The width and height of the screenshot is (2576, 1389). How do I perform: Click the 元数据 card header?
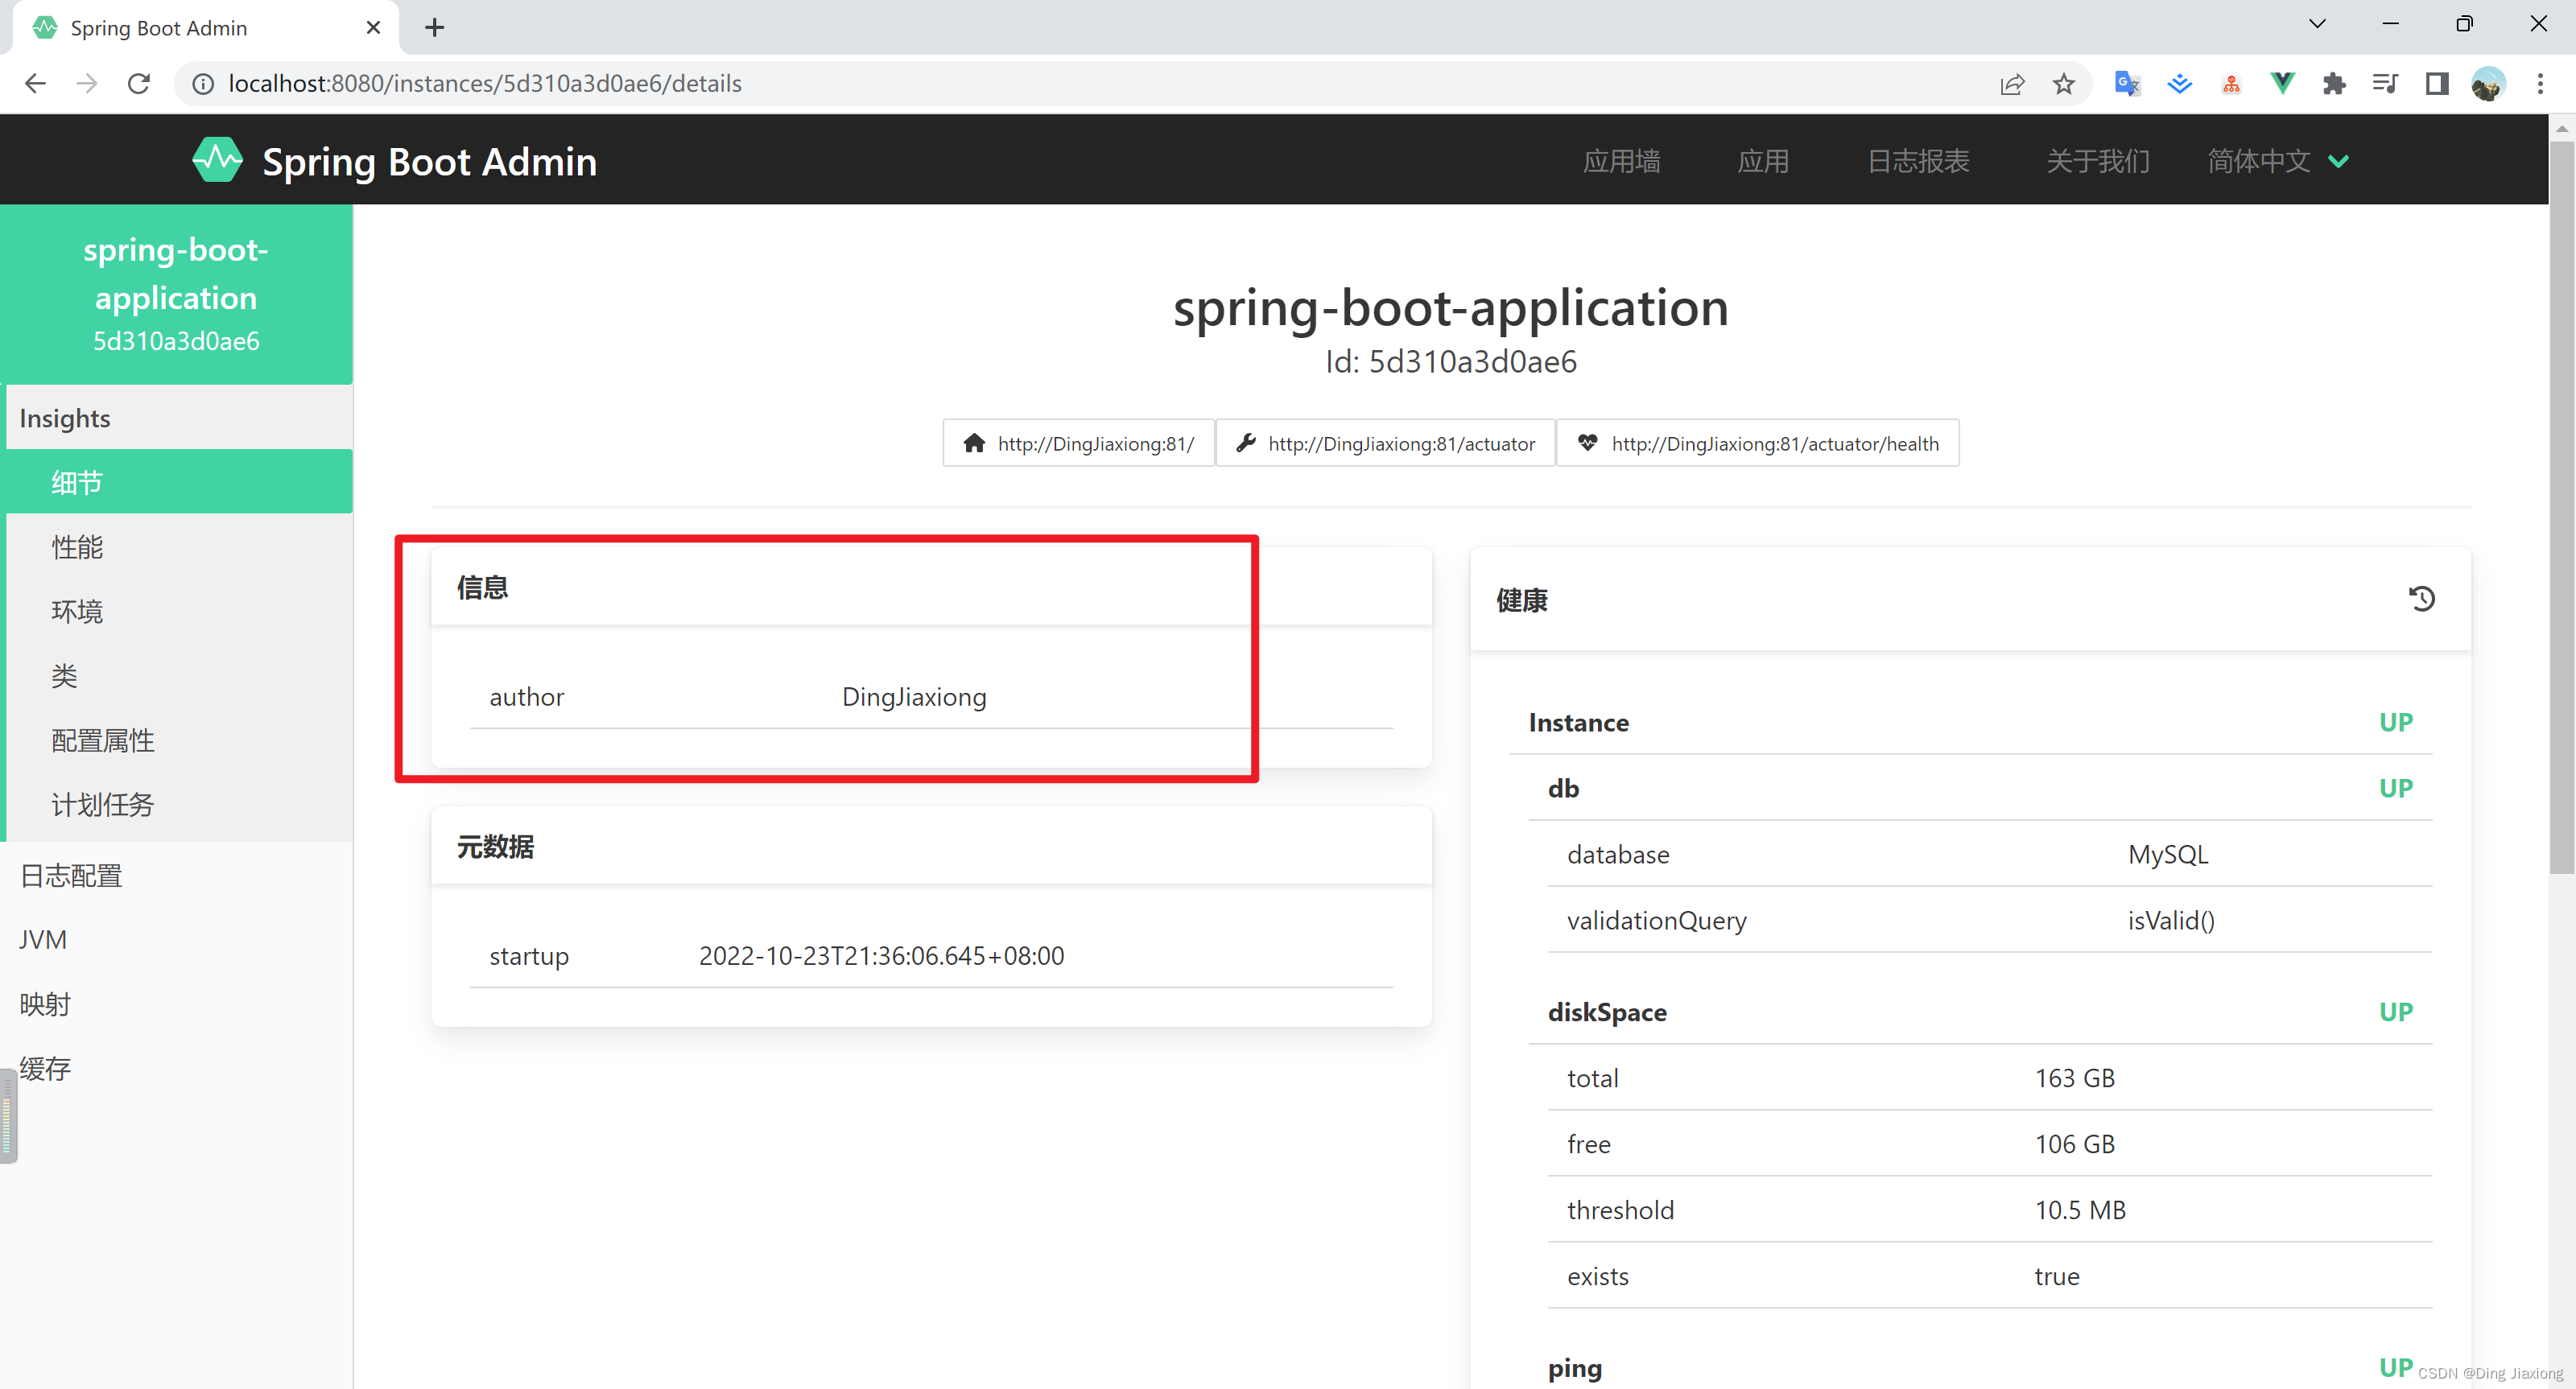pos(931,847)
